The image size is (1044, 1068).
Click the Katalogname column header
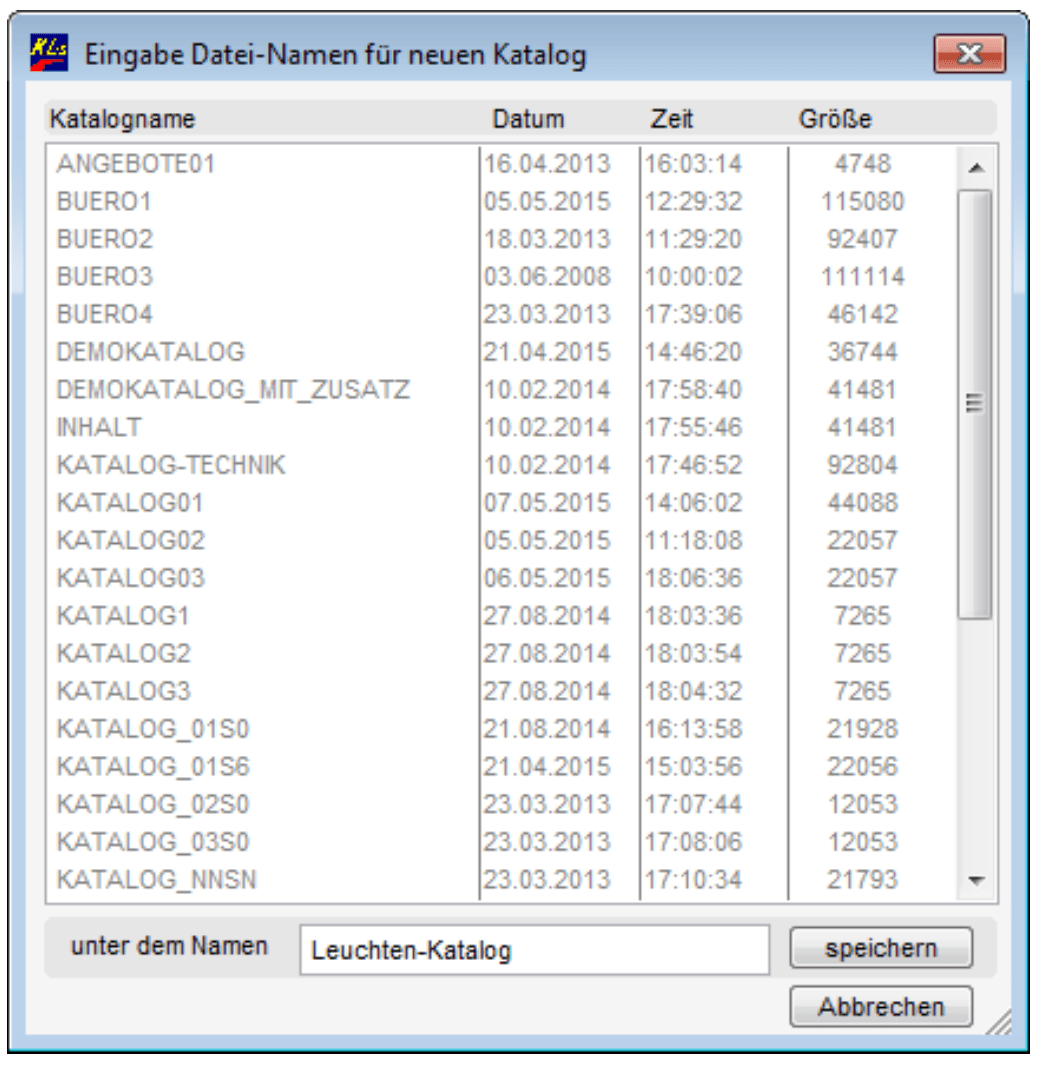pyautogui.click(x=123, y=119)
